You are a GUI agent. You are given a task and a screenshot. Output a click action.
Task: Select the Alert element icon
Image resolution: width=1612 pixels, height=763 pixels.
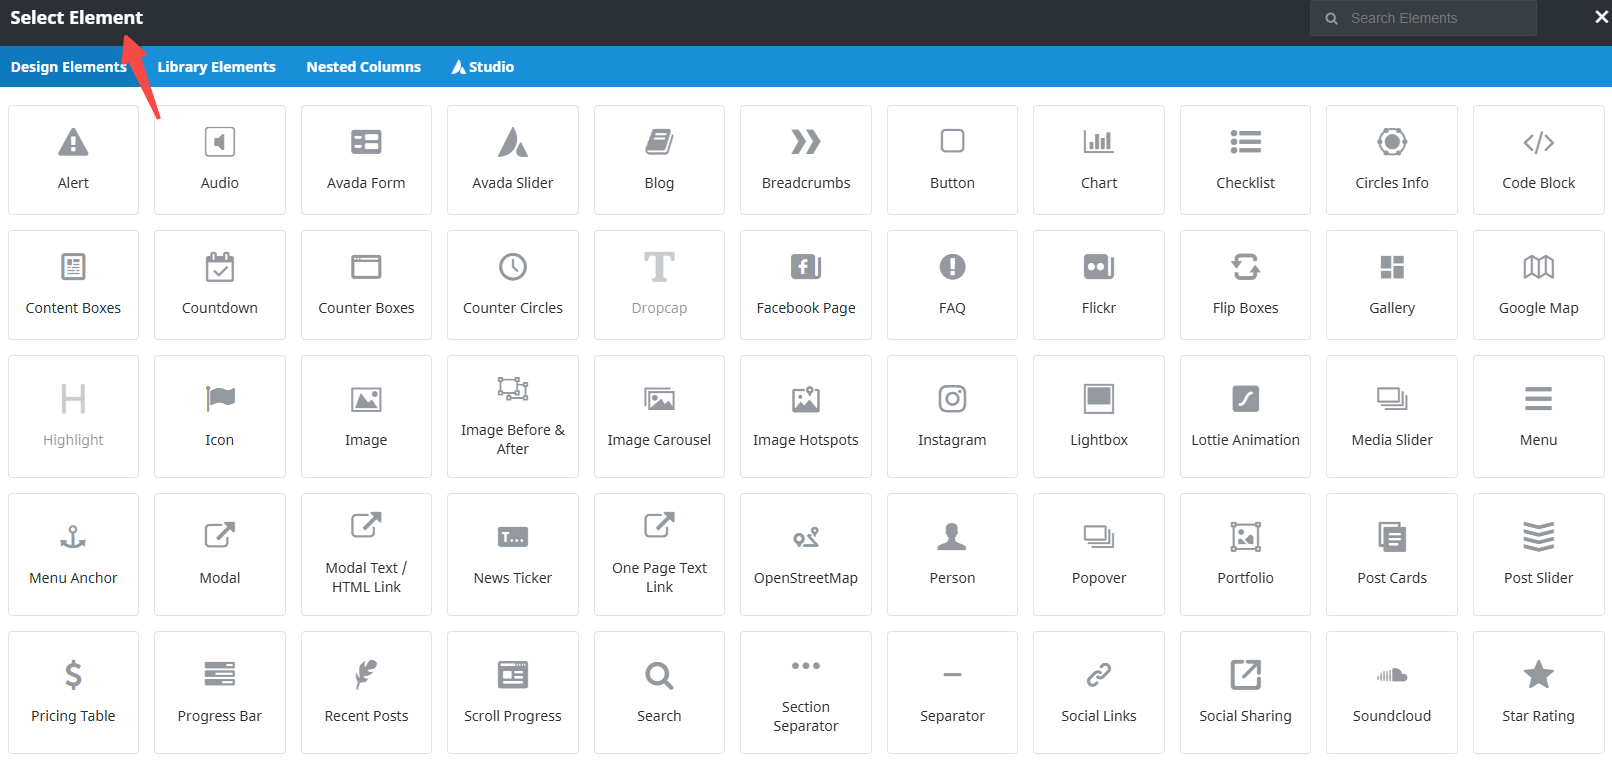[x=73, y=143]
